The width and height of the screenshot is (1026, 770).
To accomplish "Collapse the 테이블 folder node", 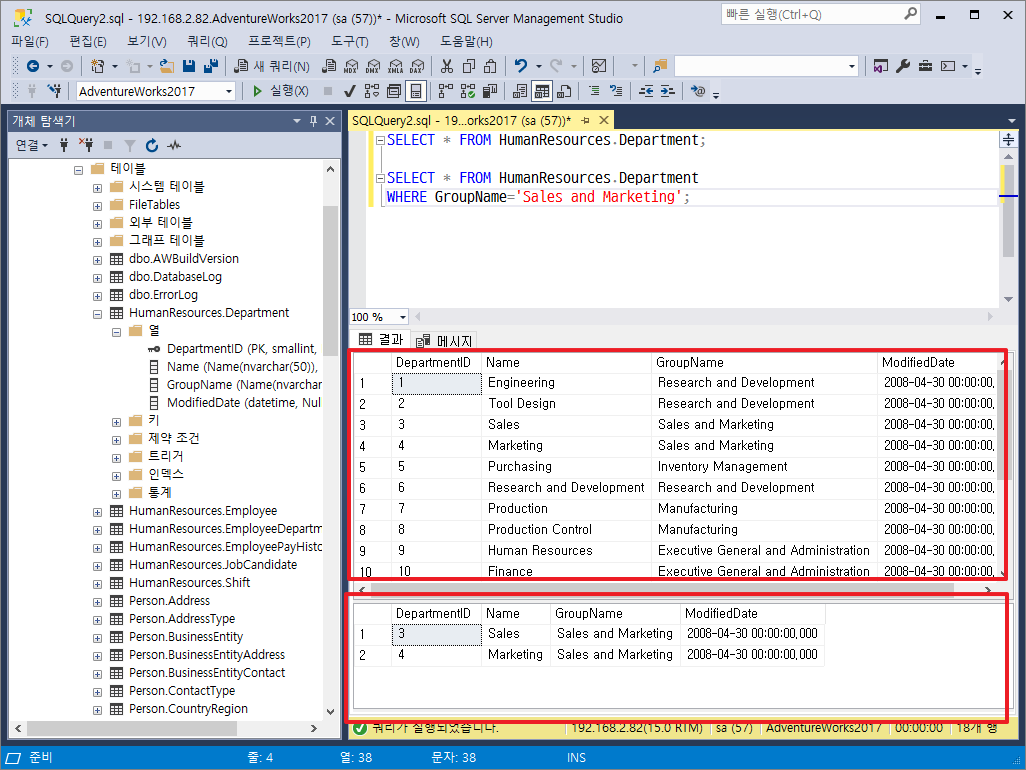I will point(79,170).
